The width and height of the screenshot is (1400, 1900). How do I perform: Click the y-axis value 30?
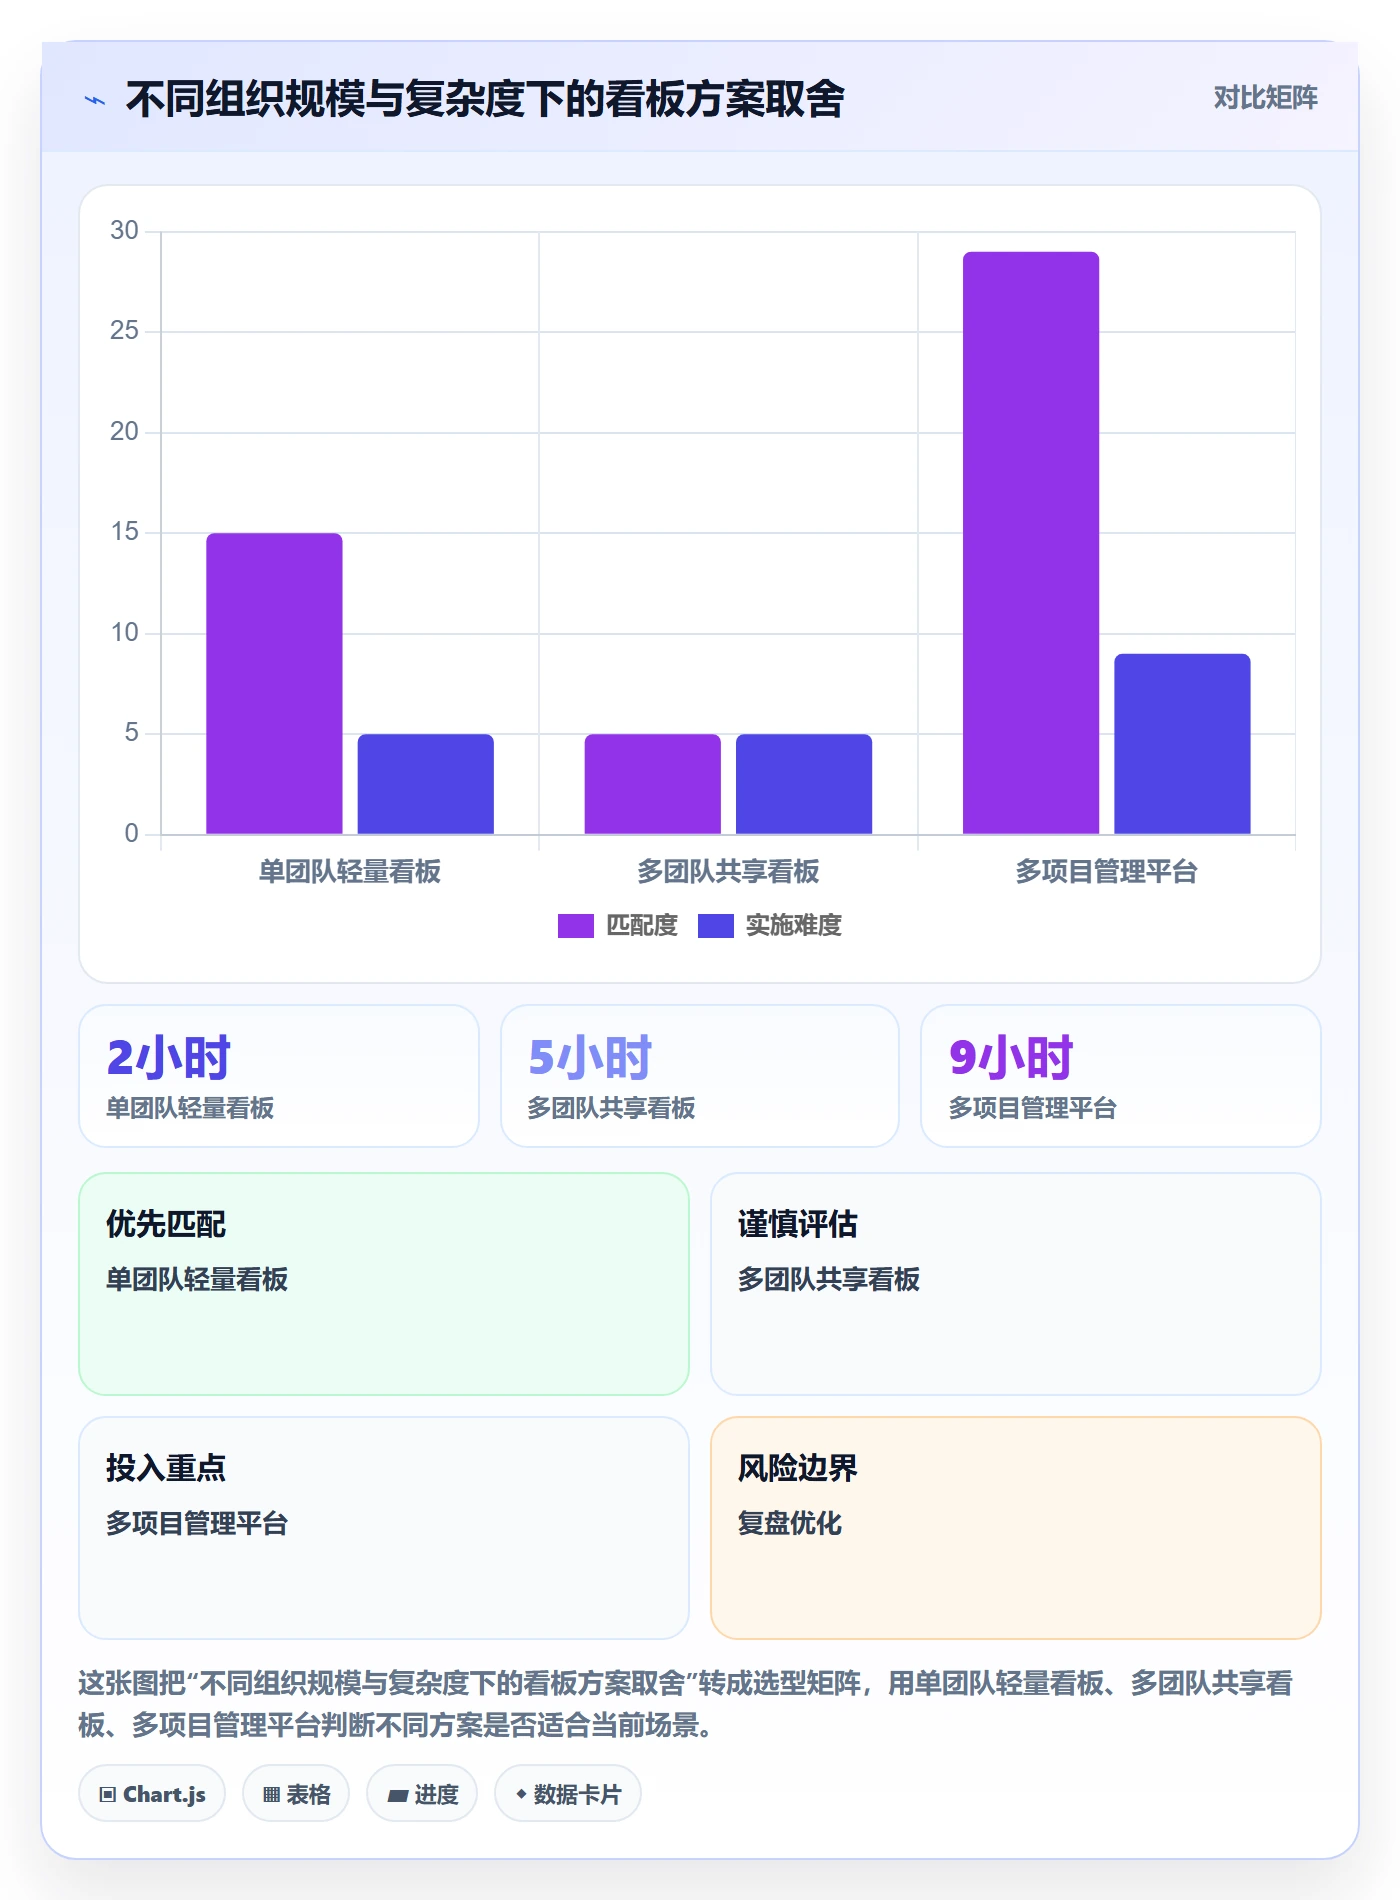(x=124, y=231)
